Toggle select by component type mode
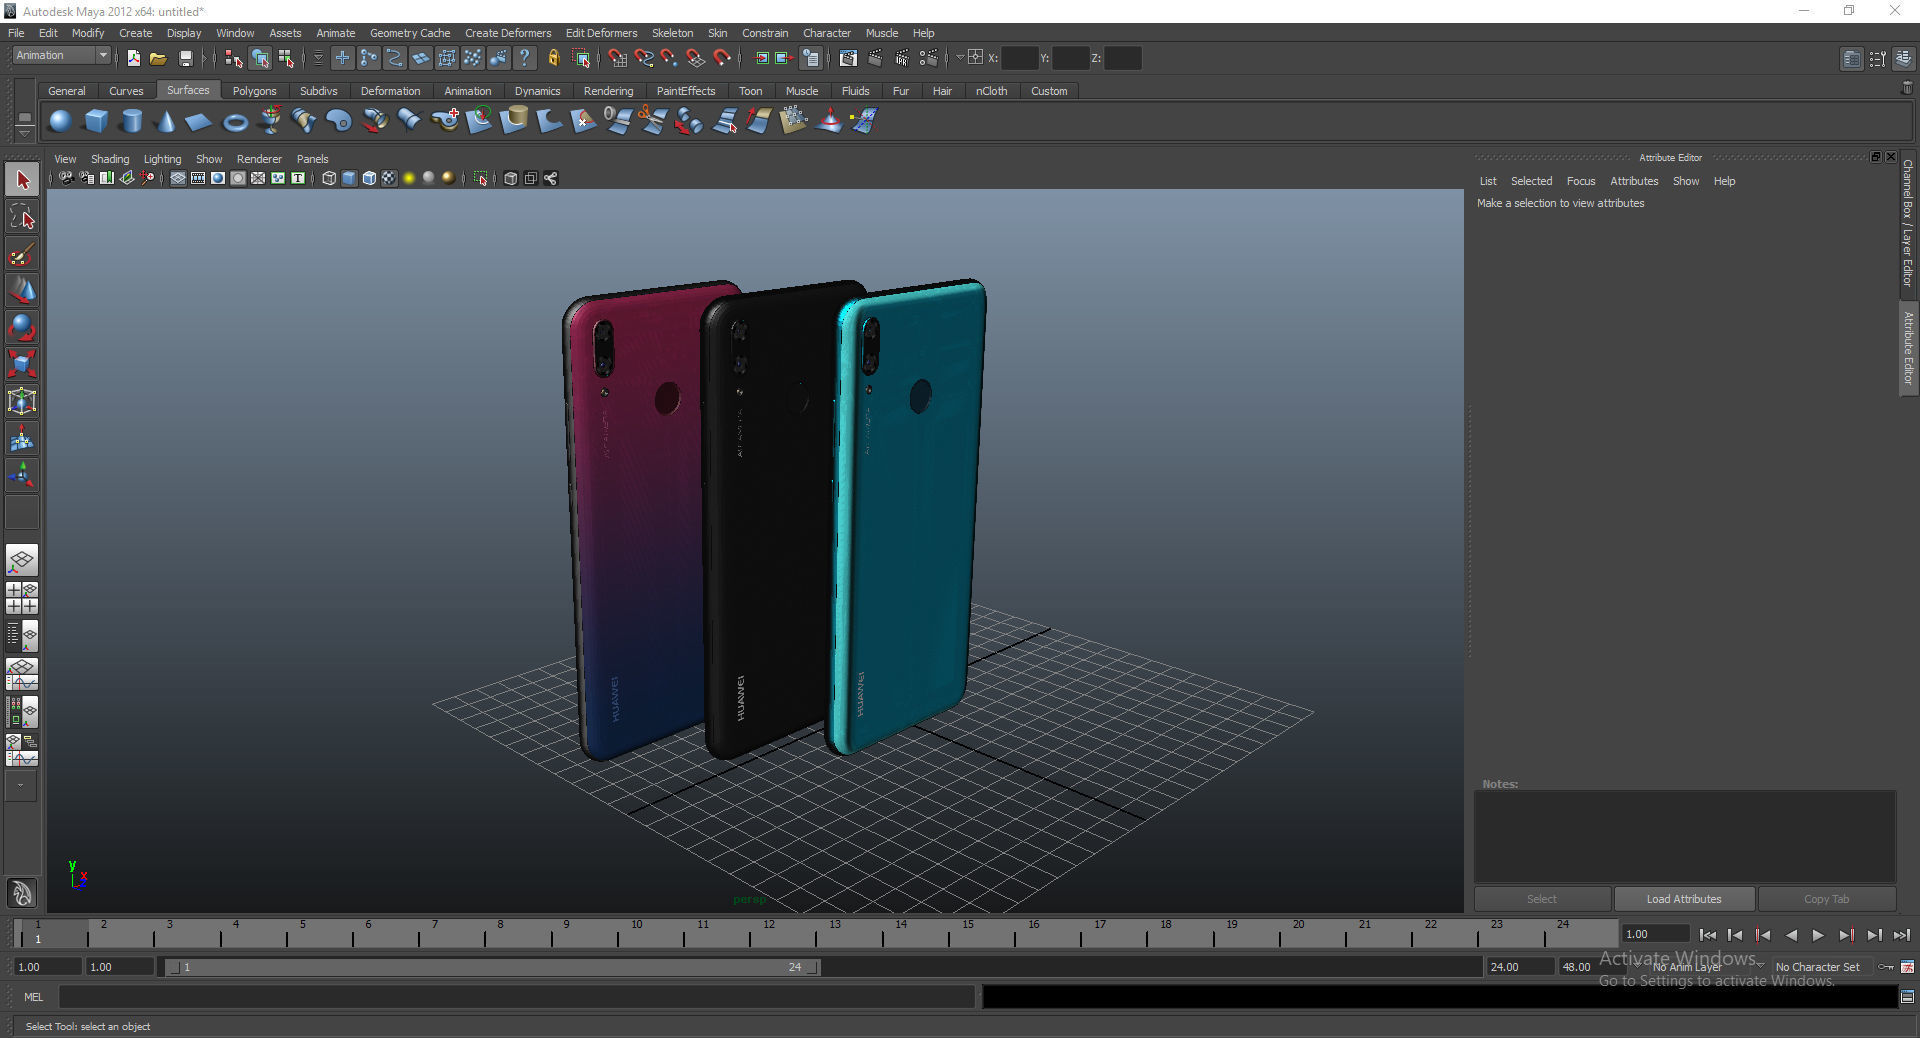 tap(286, 58)
